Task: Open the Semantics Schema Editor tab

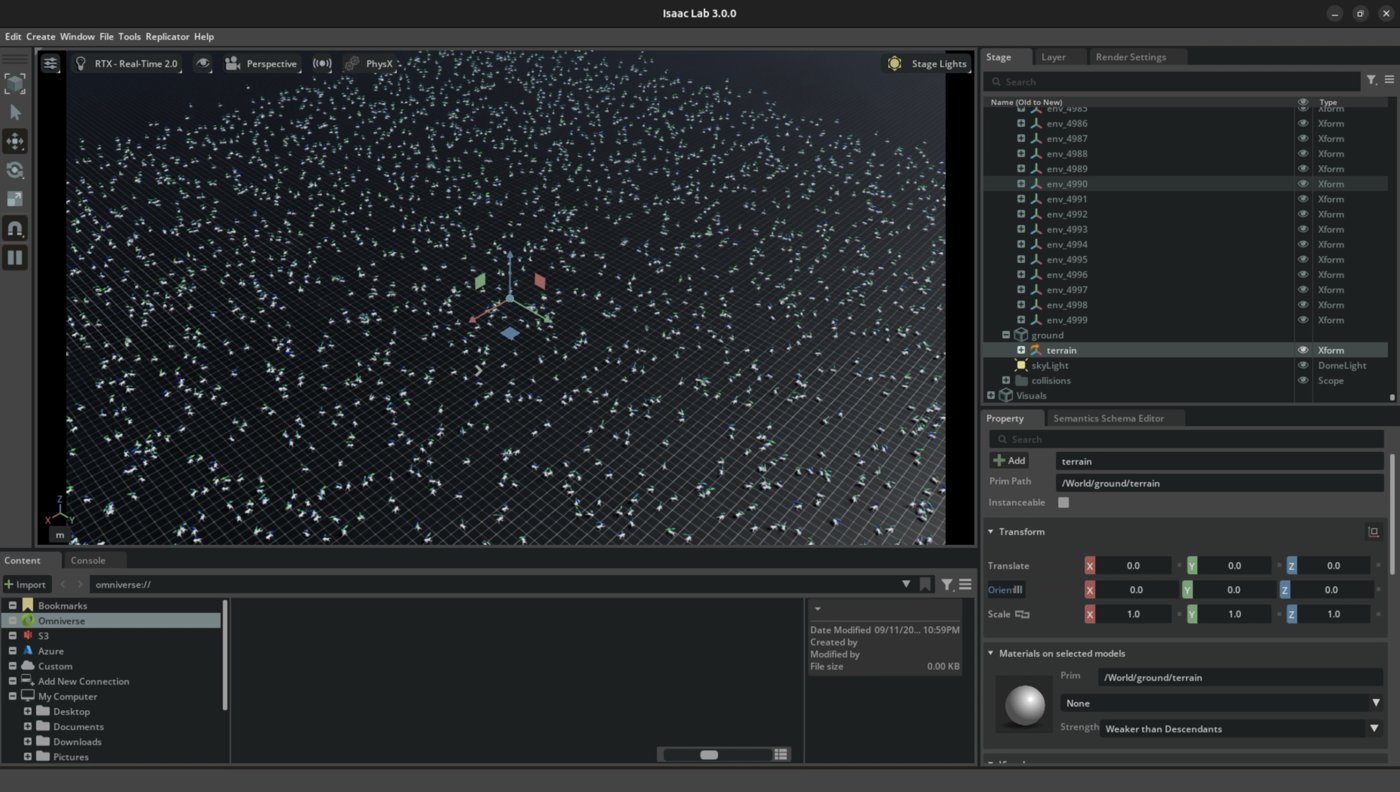Action: (1108, 418)
